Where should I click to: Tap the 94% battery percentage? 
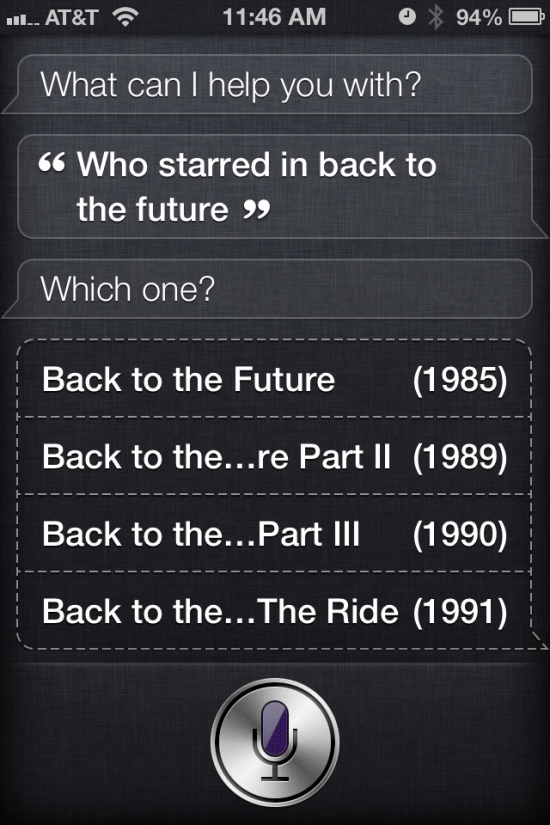point(479,18)
